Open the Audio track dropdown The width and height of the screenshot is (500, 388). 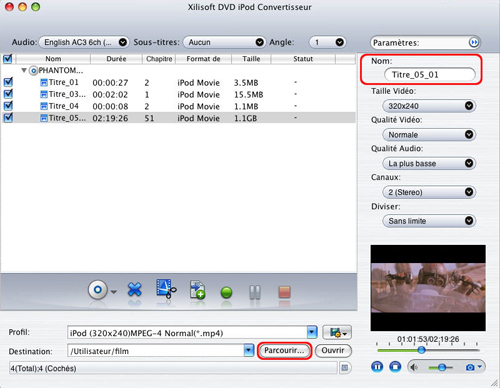(x=84, y=42)
